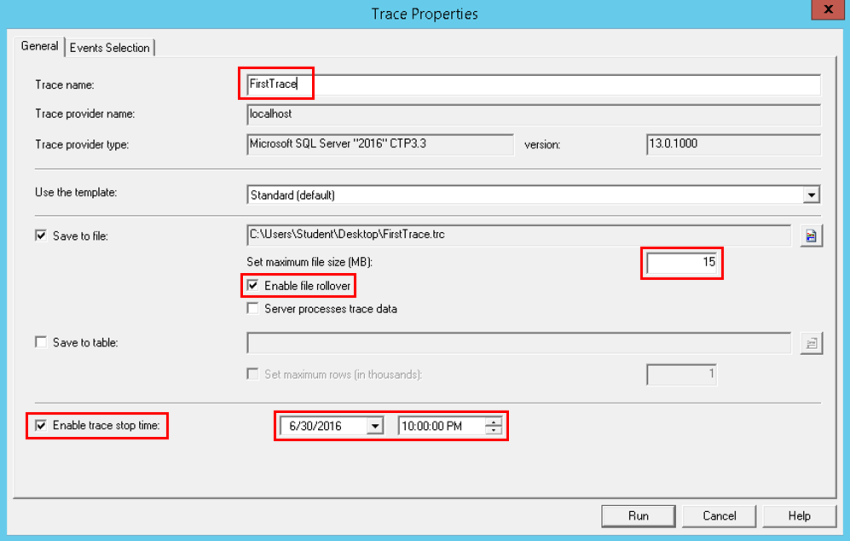850x541 pixels.
Task: Click in the Trace name field
Action: pyautogui.click(x=533, y=84)
